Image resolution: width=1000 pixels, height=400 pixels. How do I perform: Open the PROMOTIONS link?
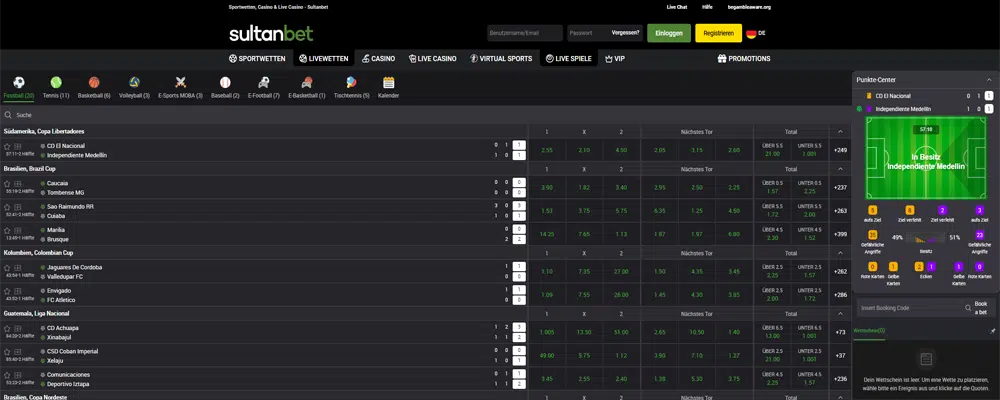(x=744, y=59)
